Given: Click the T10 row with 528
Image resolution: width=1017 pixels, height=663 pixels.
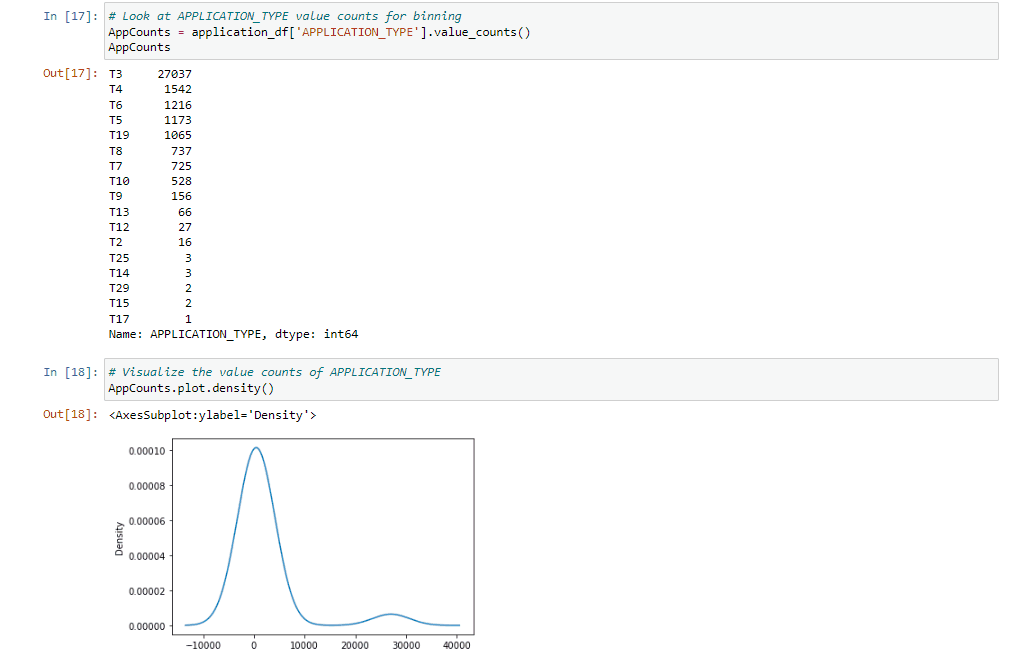Looking at the screenshot, I should 150,181.
